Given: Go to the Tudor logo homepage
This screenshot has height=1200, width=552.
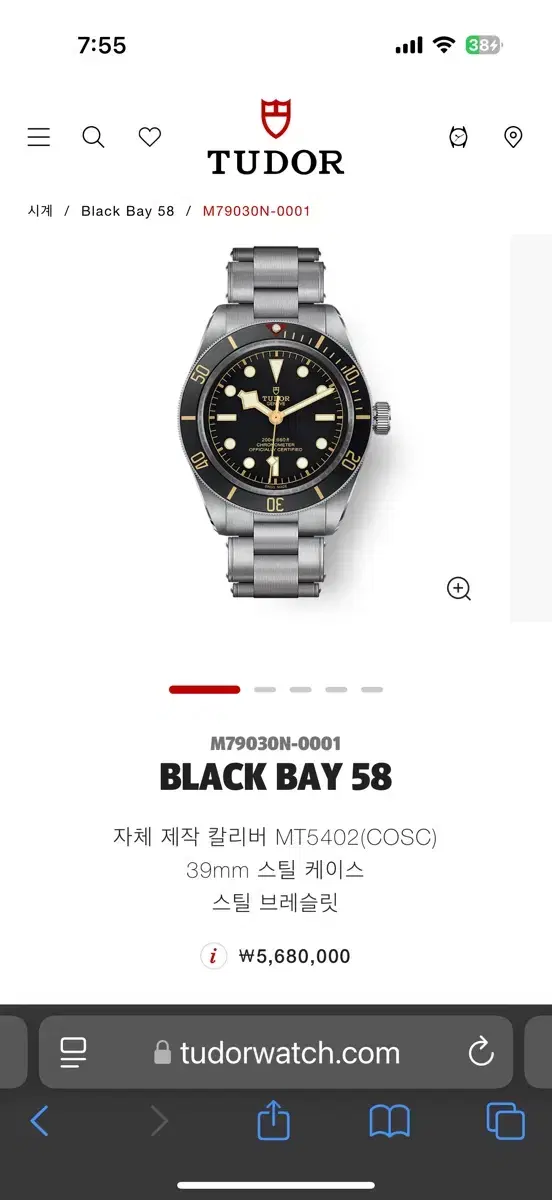Looking at the screenshot, I should pyautogui.click(x=276, y=137).
